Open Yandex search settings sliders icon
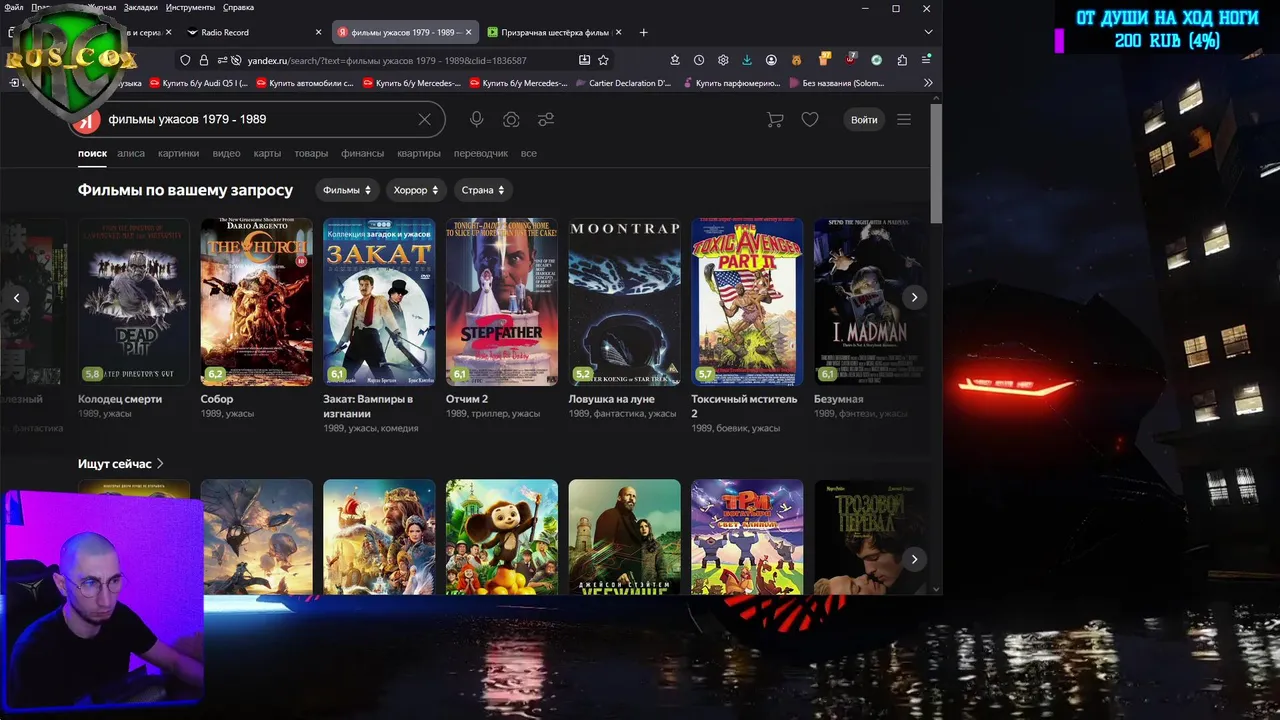Screen dimensions: 1280x720 click(546, 120)
